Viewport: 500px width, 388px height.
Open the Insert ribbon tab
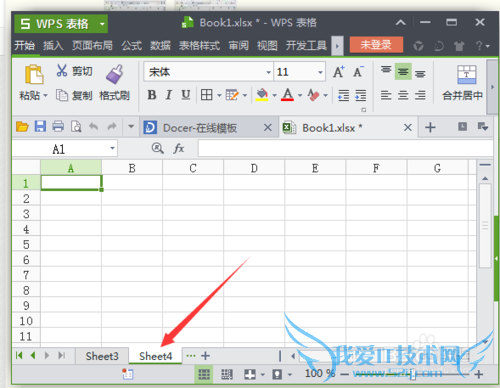point(53,45)
